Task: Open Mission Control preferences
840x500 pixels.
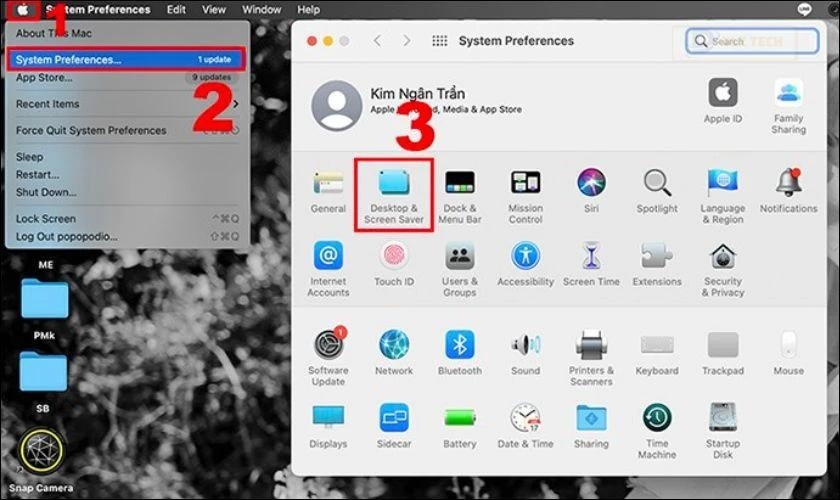Action: pos(526,197)
